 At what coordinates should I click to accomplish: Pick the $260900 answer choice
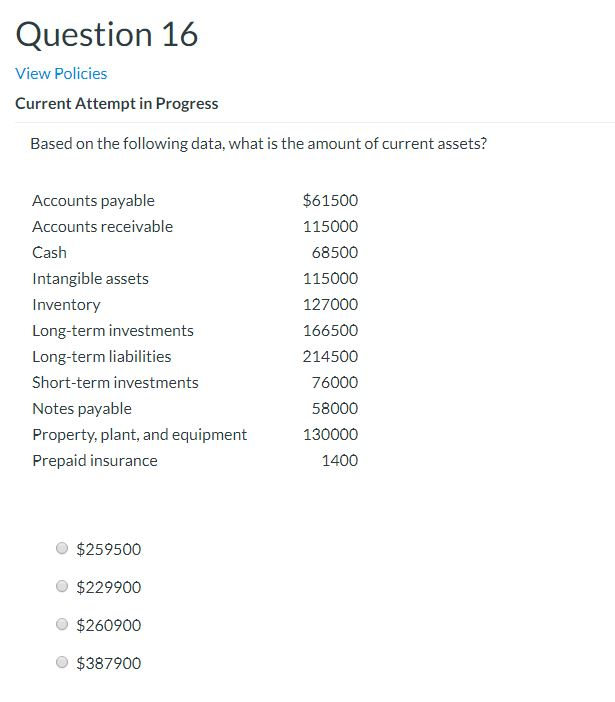tap(62, 624)
